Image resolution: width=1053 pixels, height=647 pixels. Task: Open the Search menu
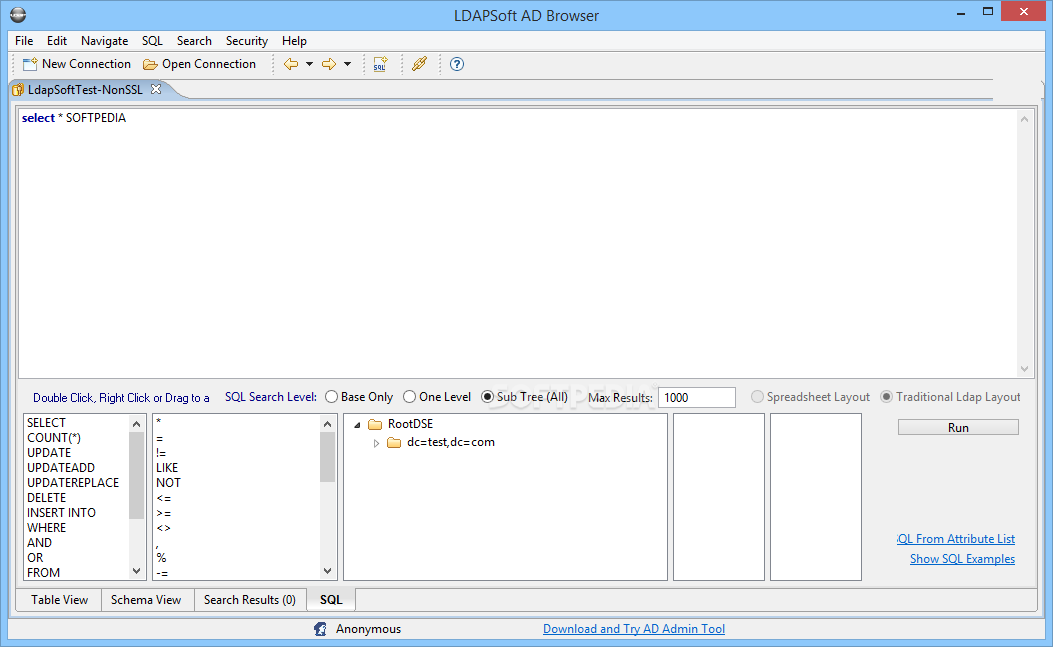194,41
